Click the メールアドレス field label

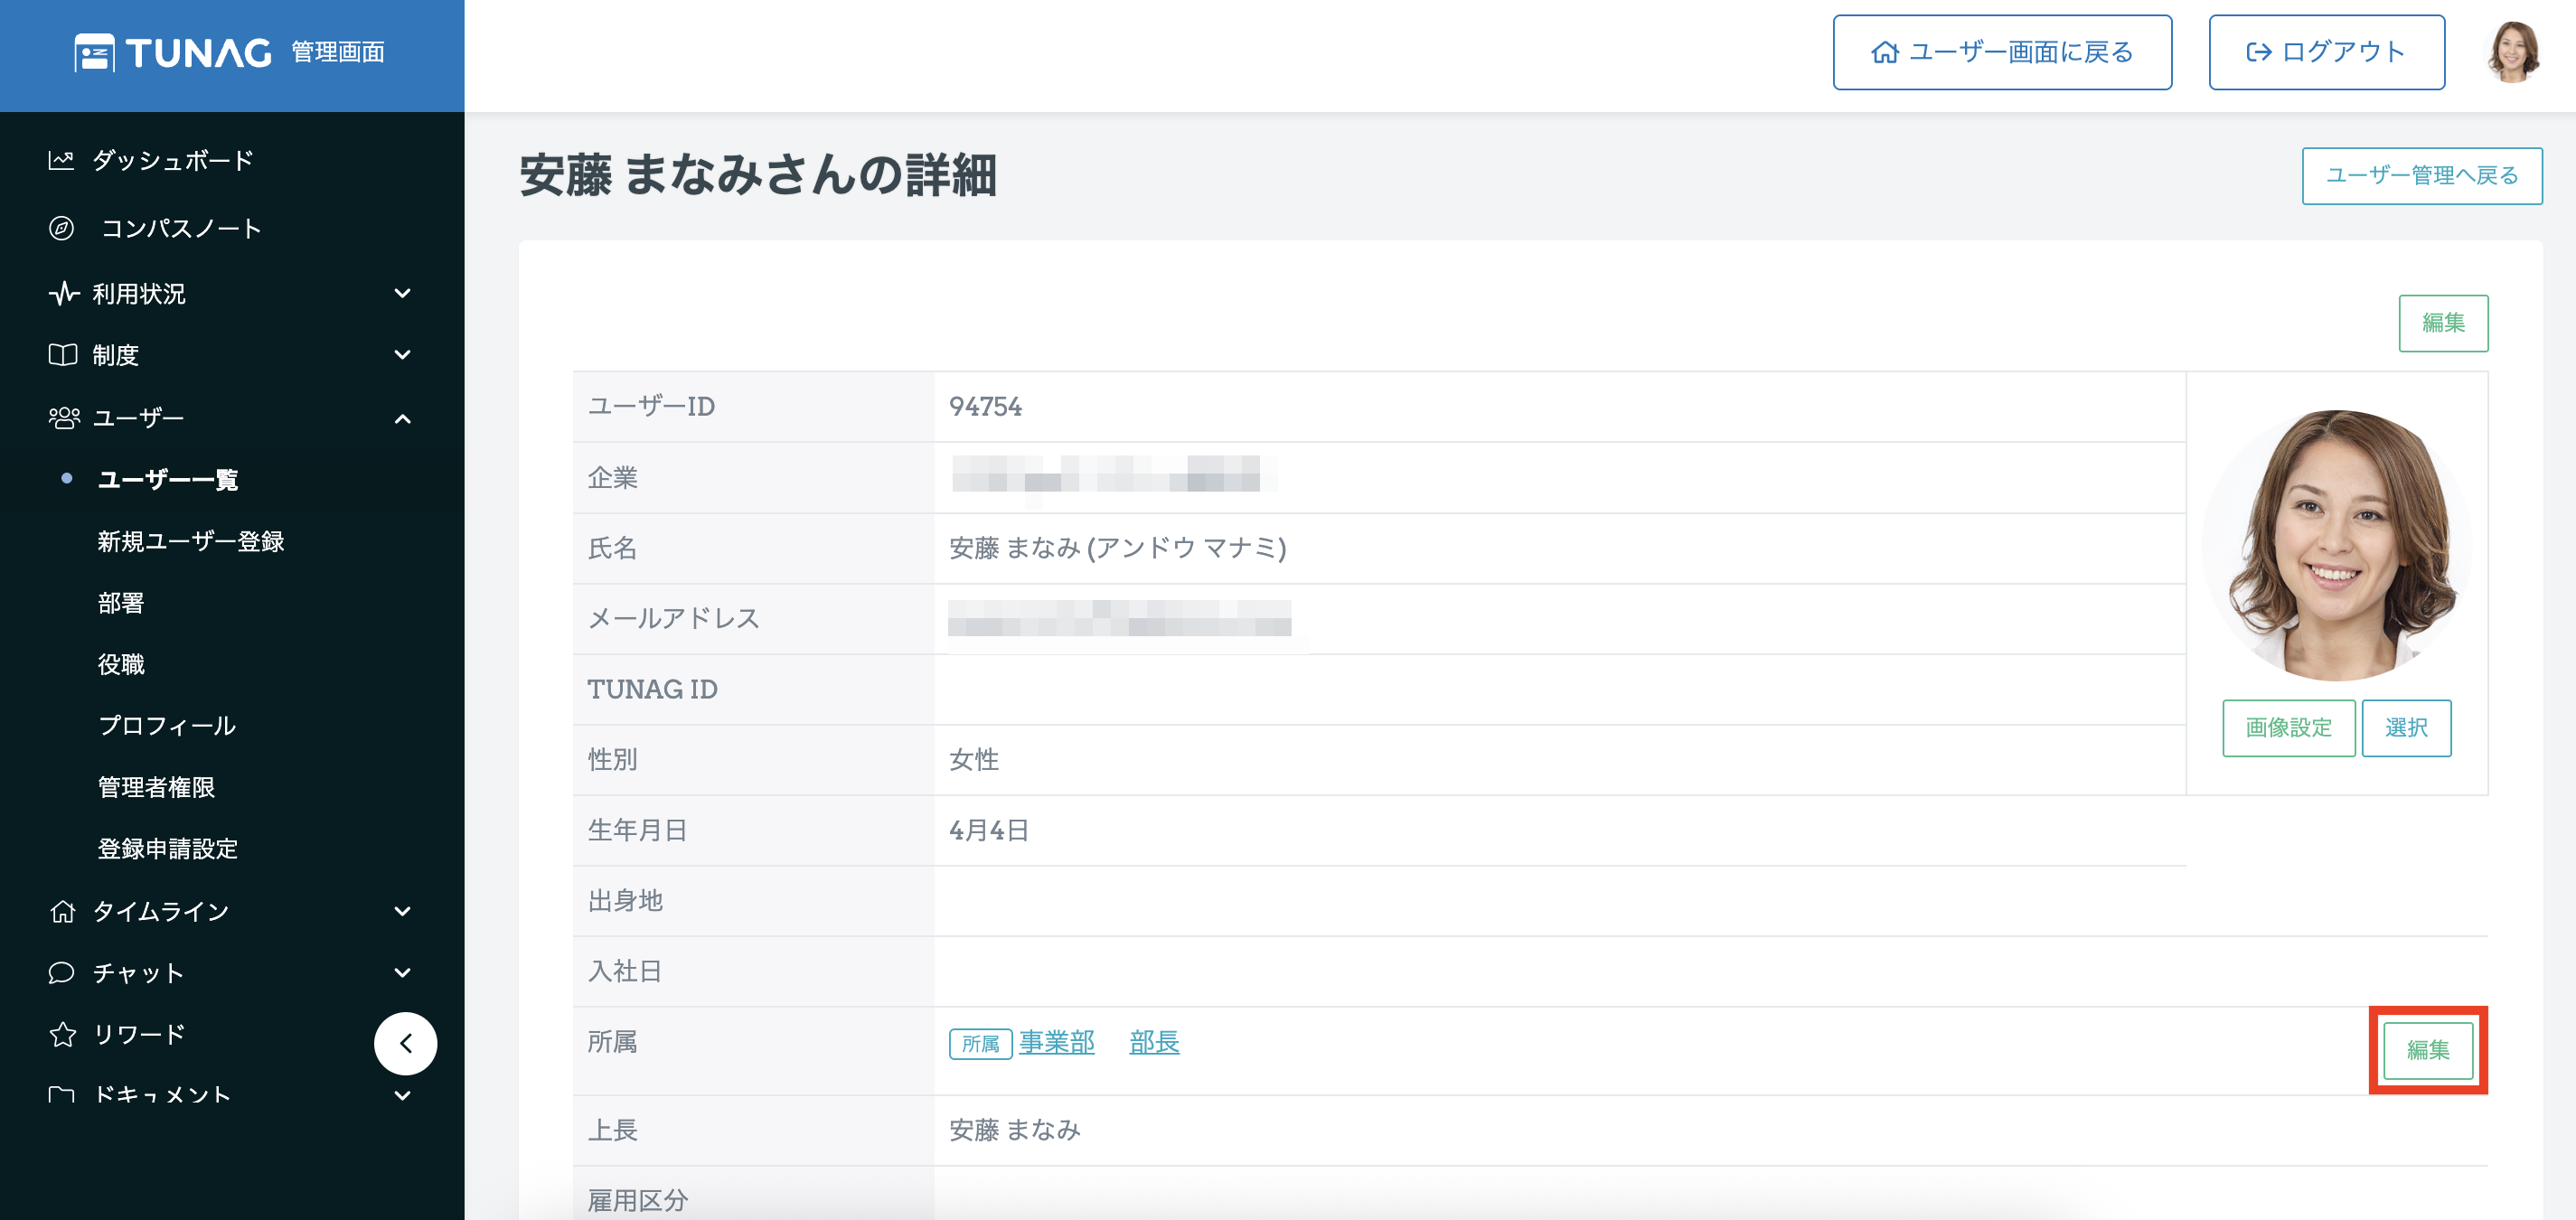[x=673, y=619]
